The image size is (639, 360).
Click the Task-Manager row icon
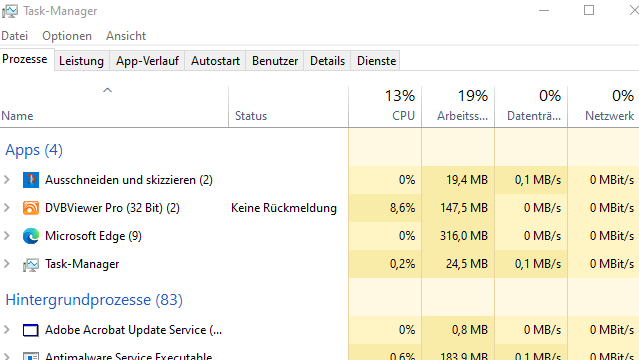coord(31,265)
